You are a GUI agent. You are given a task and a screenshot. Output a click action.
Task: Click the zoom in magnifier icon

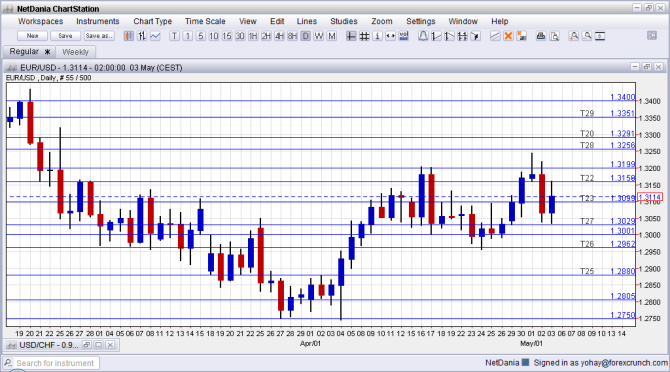[x=574, y=36]
